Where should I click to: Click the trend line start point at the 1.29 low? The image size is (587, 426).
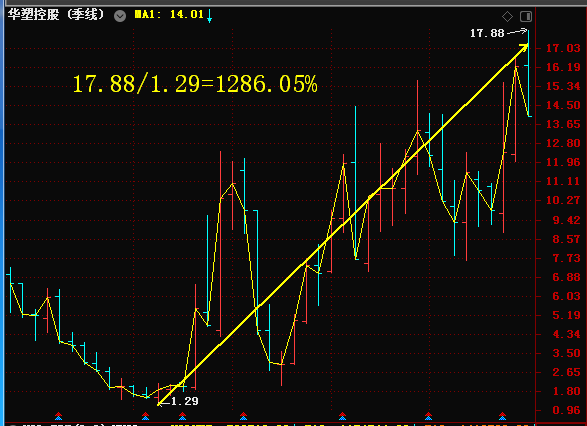pyautogui.click(x=159, y=404)
